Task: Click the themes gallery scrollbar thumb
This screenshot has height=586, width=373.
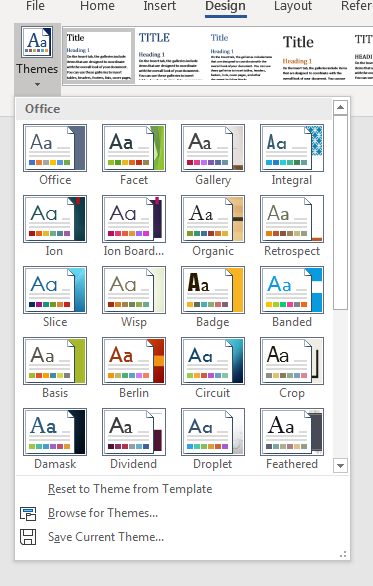Action: pyautogui.click(x=340, y=212)
